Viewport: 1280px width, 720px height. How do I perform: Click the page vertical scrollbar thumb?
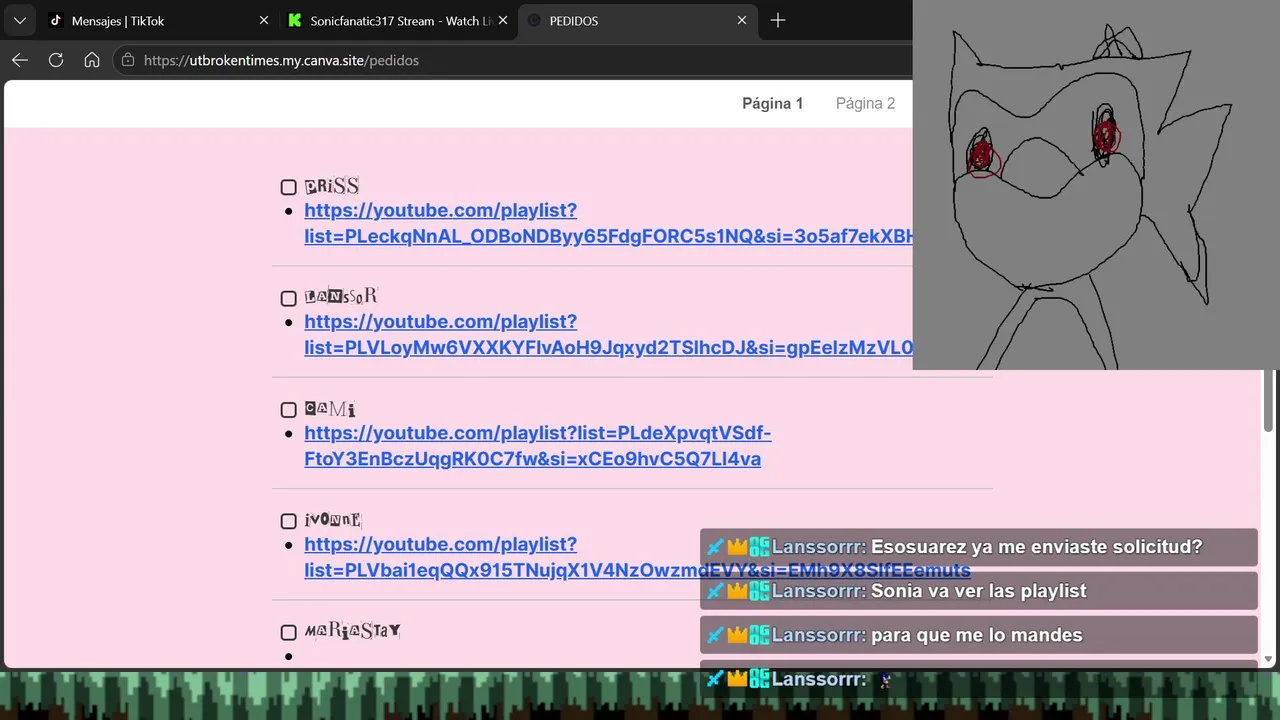1269,401
